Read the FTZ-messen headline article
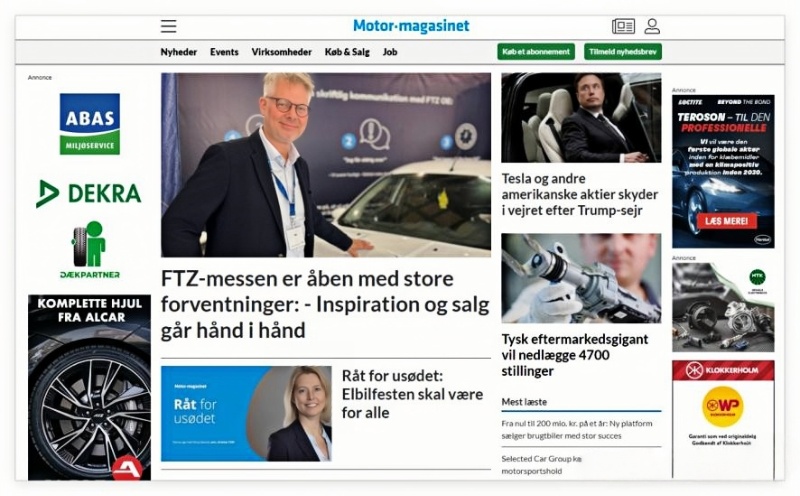Screen dimensions: 800x496 pyautogui.click(x=326, y=305)
